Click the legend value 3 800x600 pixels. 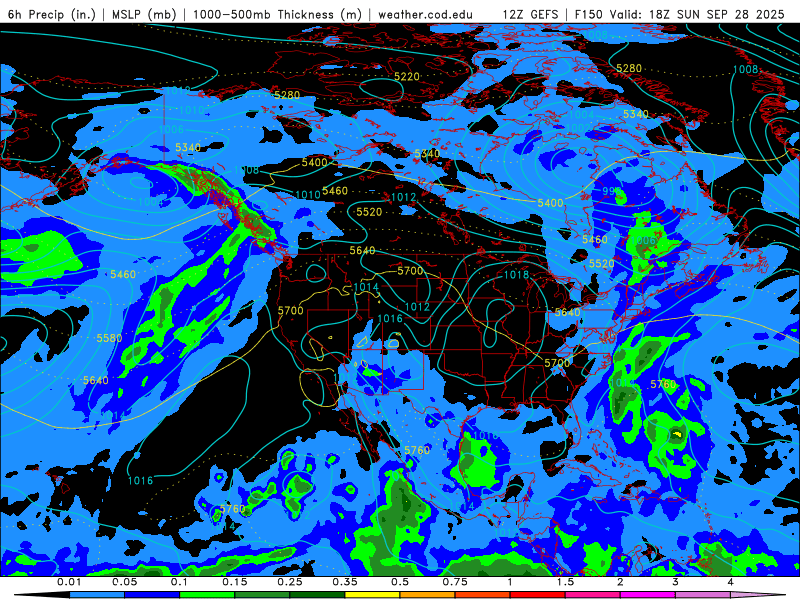pos(676,582)
